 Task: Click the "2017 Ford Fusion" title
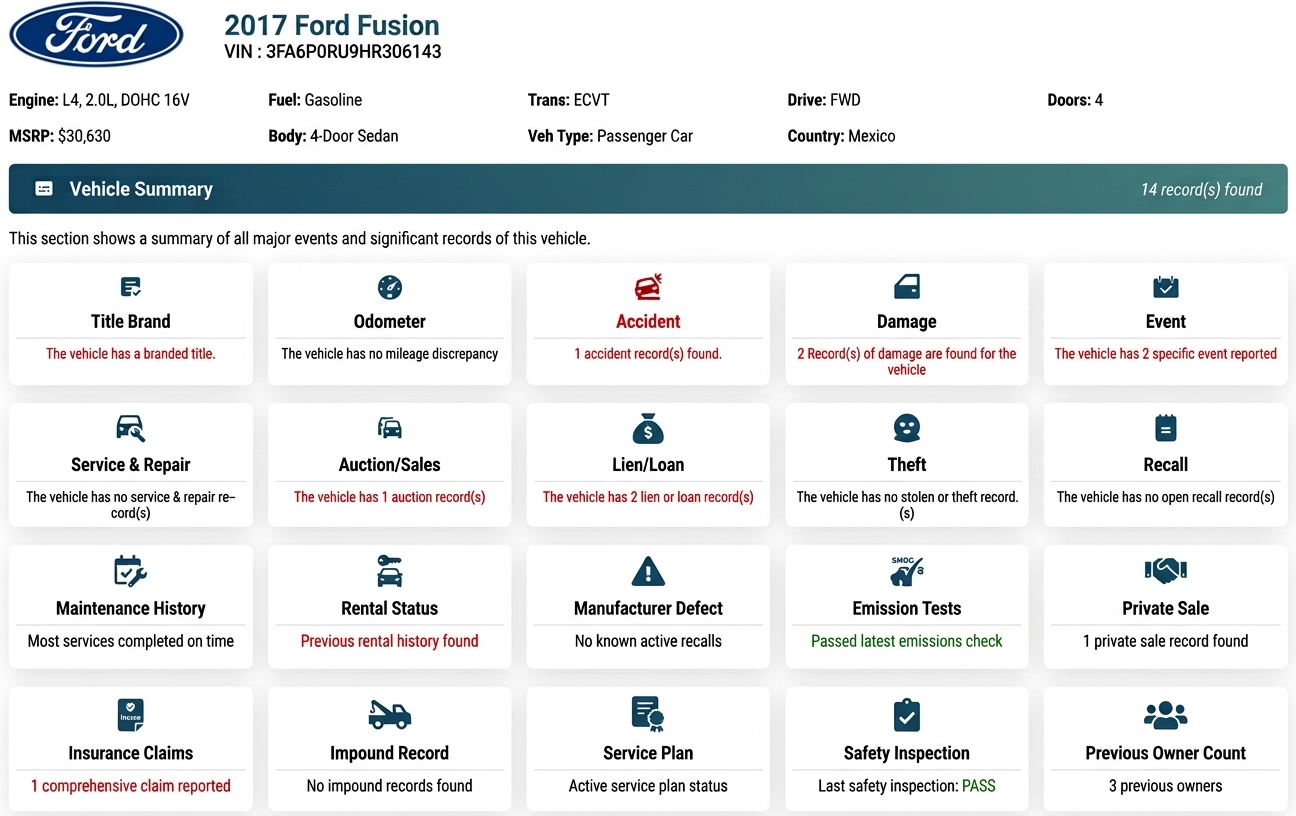(332, 26)
